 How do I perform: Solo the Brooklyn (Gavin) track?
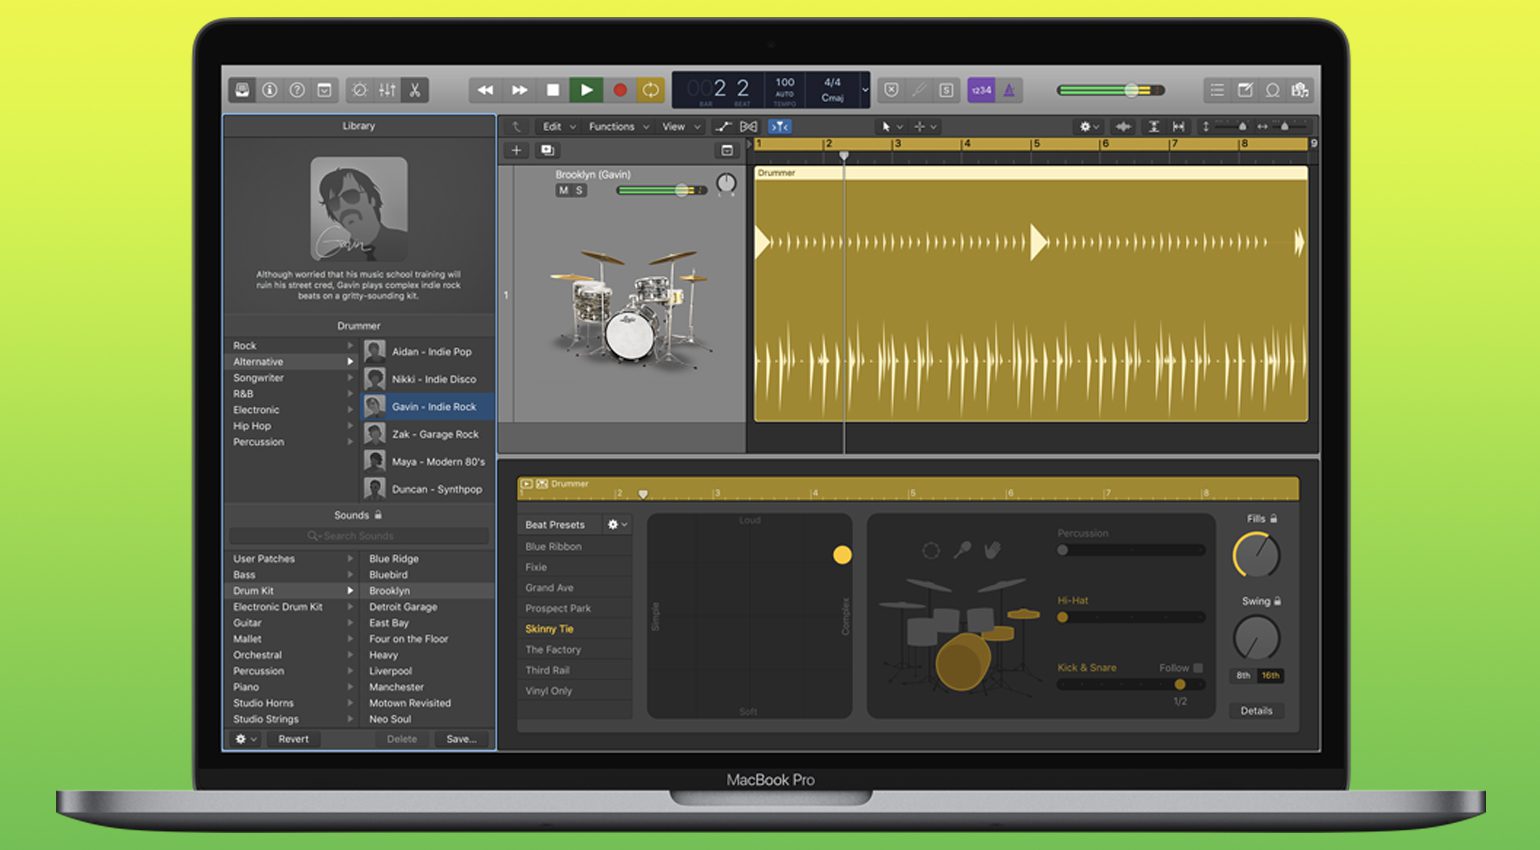579,190
